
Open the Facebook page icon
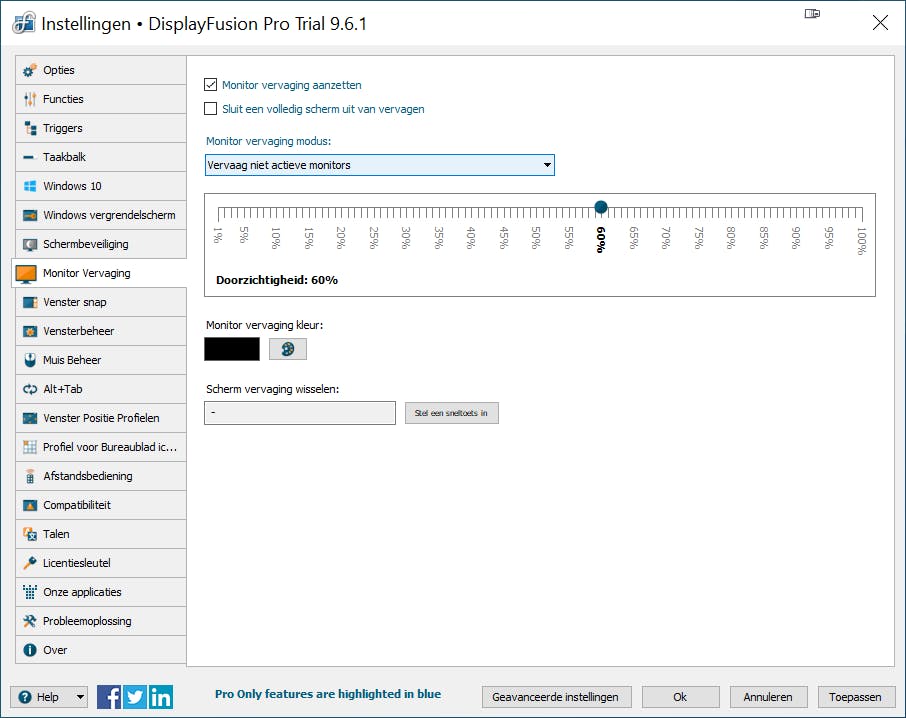109,697
